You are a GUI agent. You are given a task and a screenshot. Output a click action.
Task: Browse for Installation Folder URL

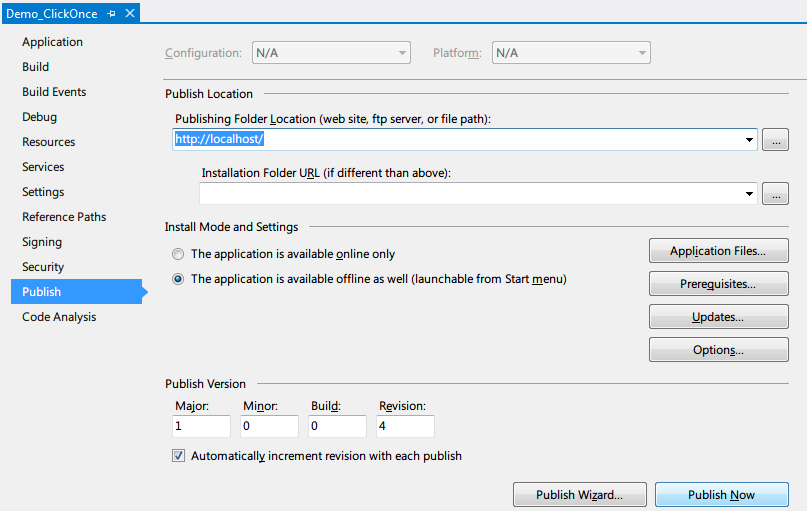tap(774, 194)
